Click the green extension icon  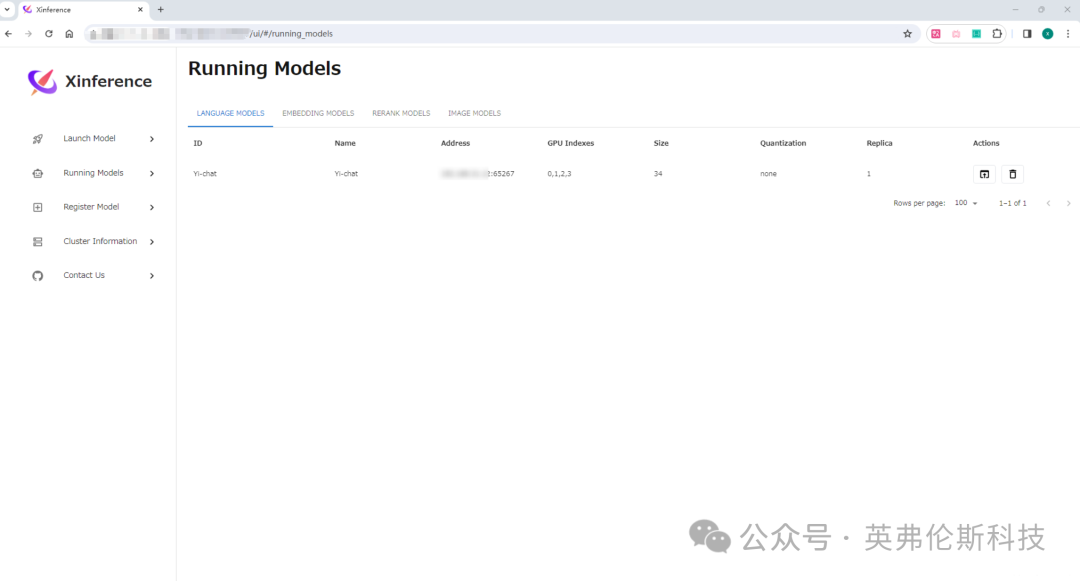(x=977, y=34)
